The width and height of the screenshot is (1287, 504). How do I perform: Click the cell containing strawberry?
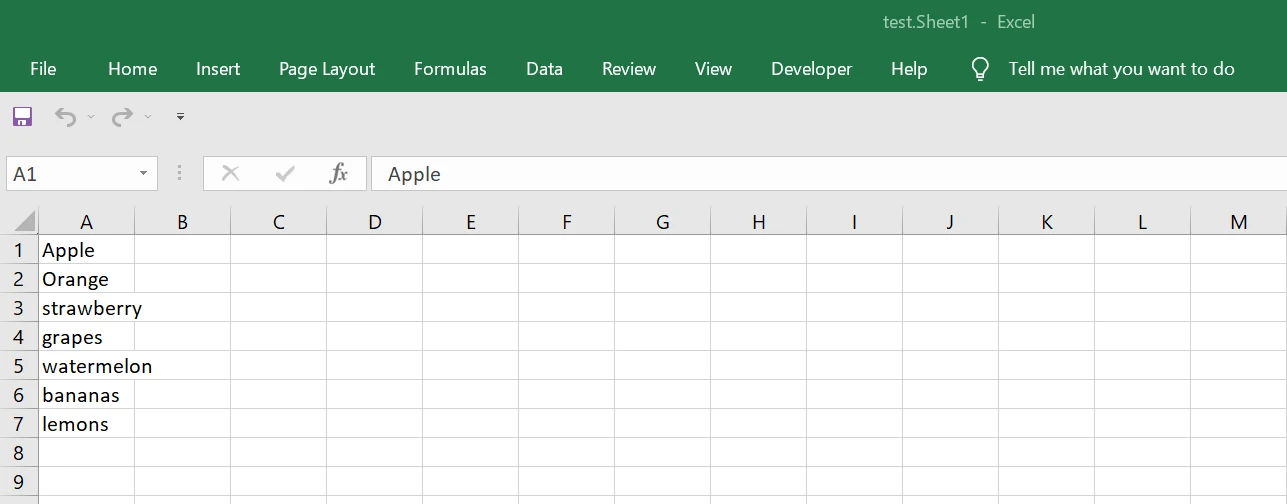pos(86,308)
